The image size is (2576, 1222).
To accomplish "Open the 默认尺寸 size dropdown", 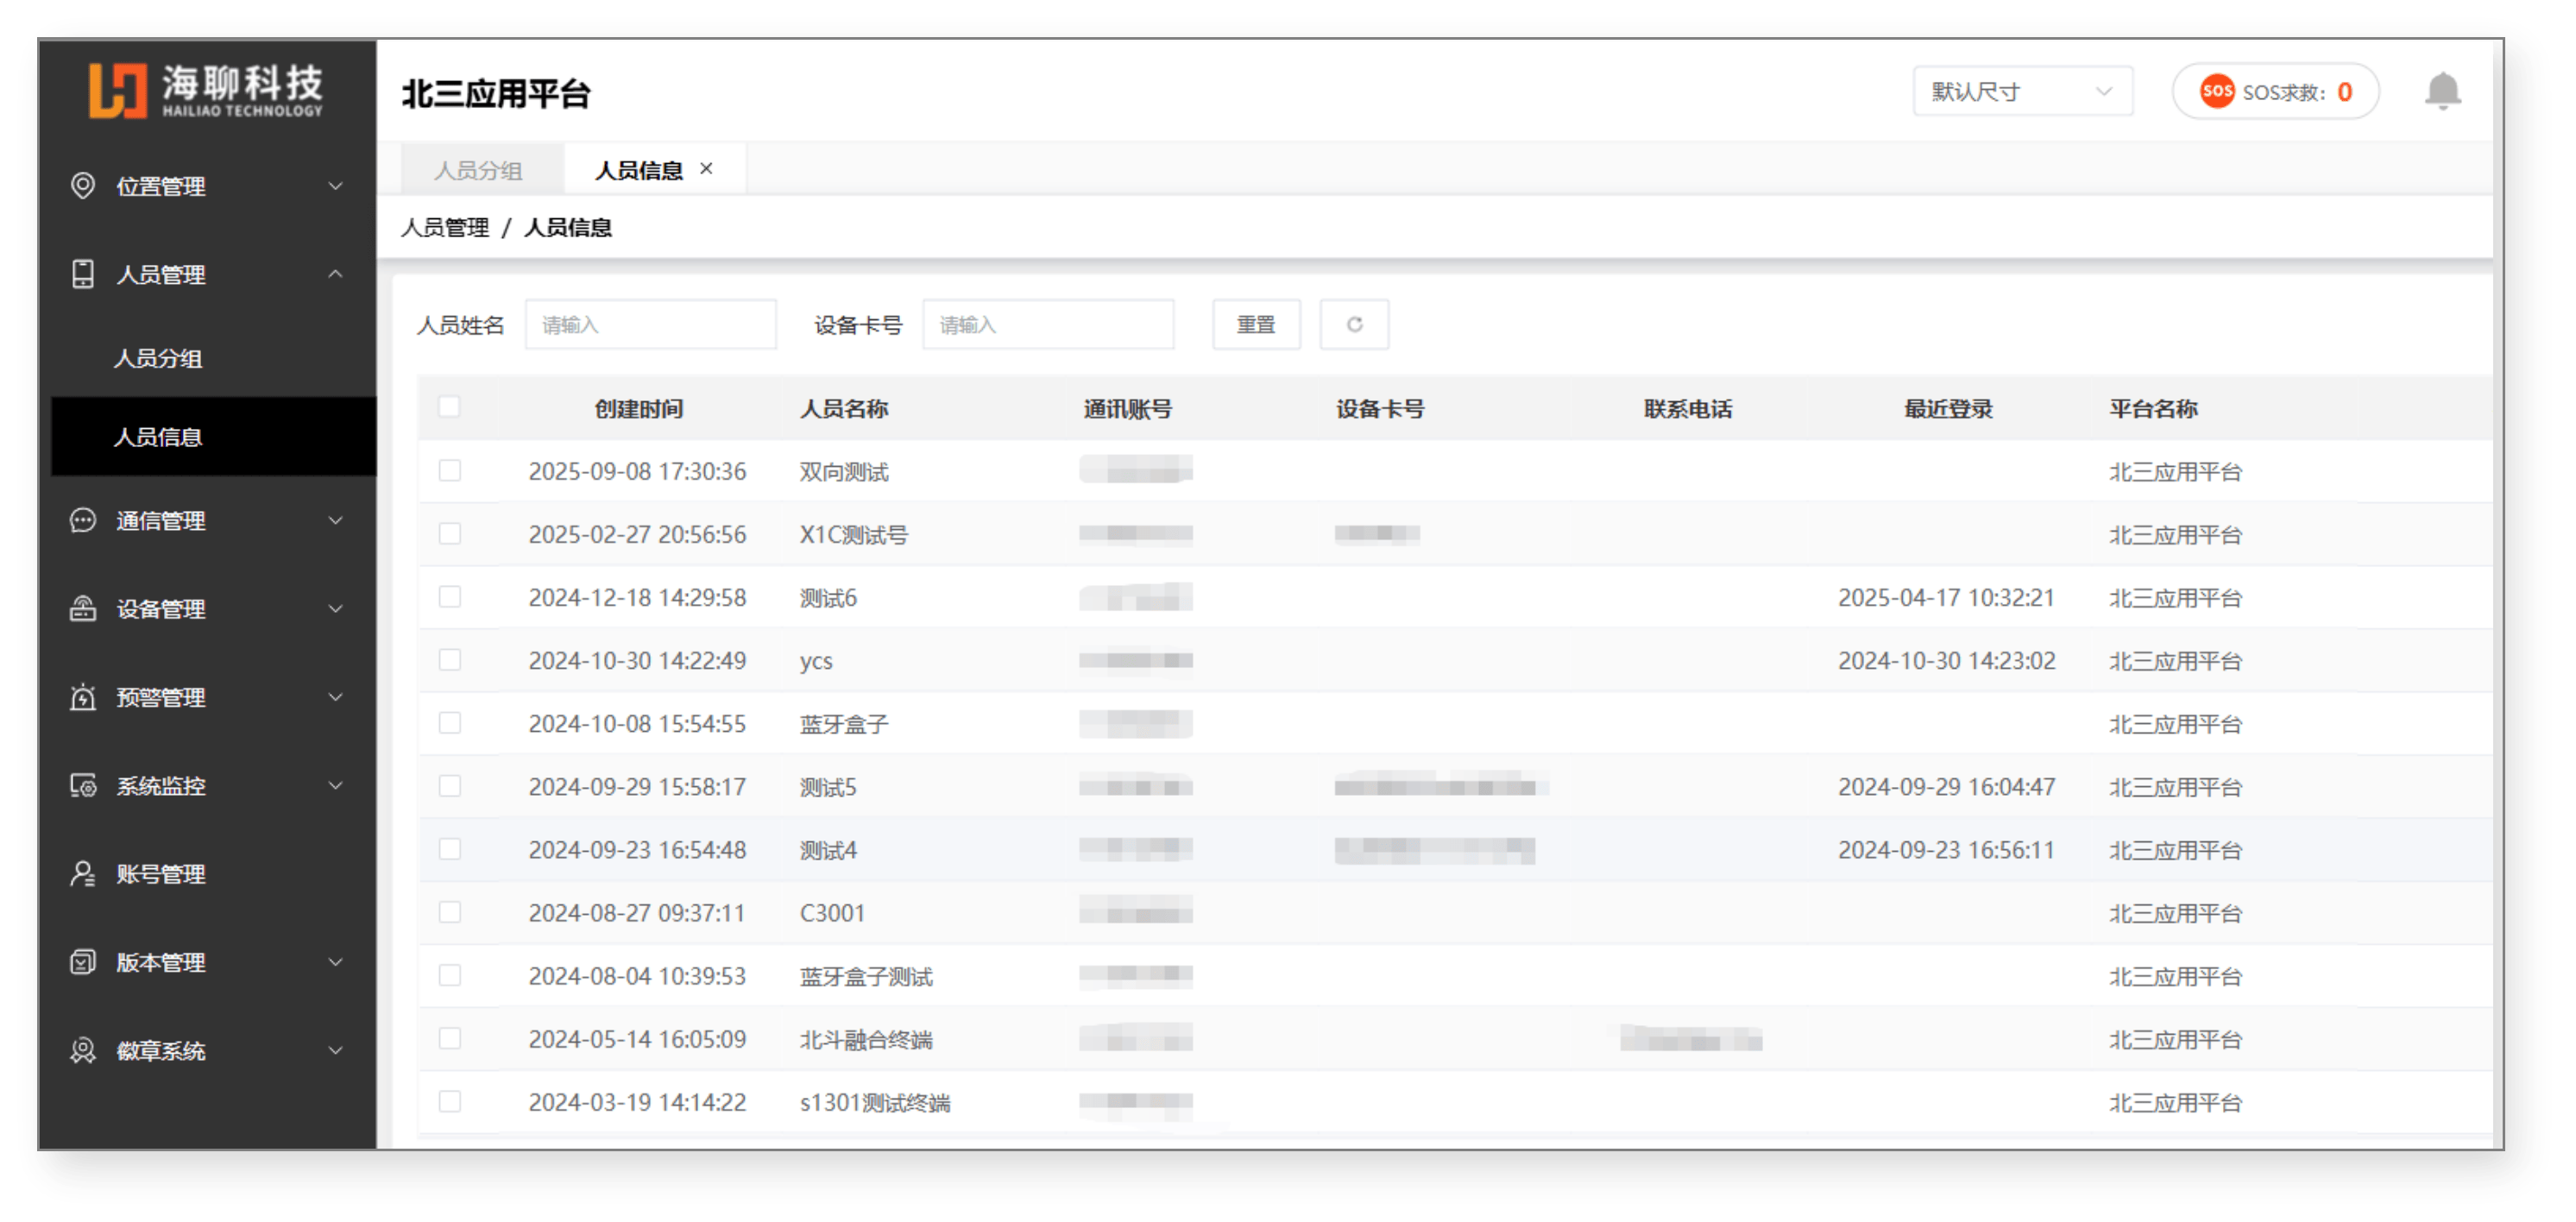I will coord(2022,92).
